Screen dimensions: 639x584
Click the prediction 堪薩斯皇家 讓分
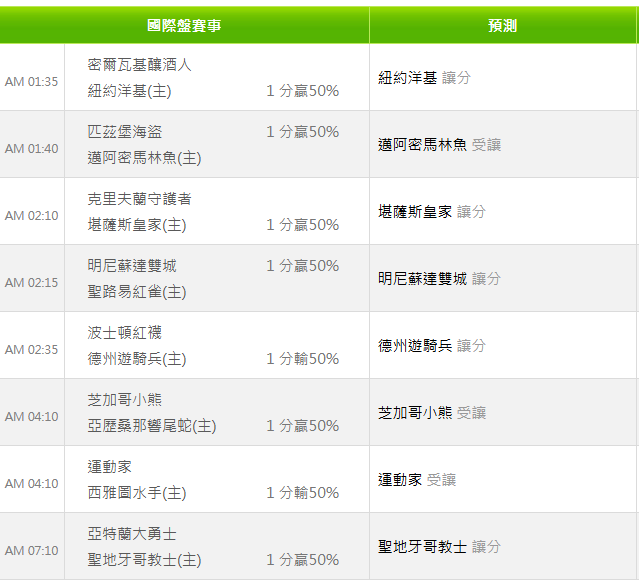432,212
